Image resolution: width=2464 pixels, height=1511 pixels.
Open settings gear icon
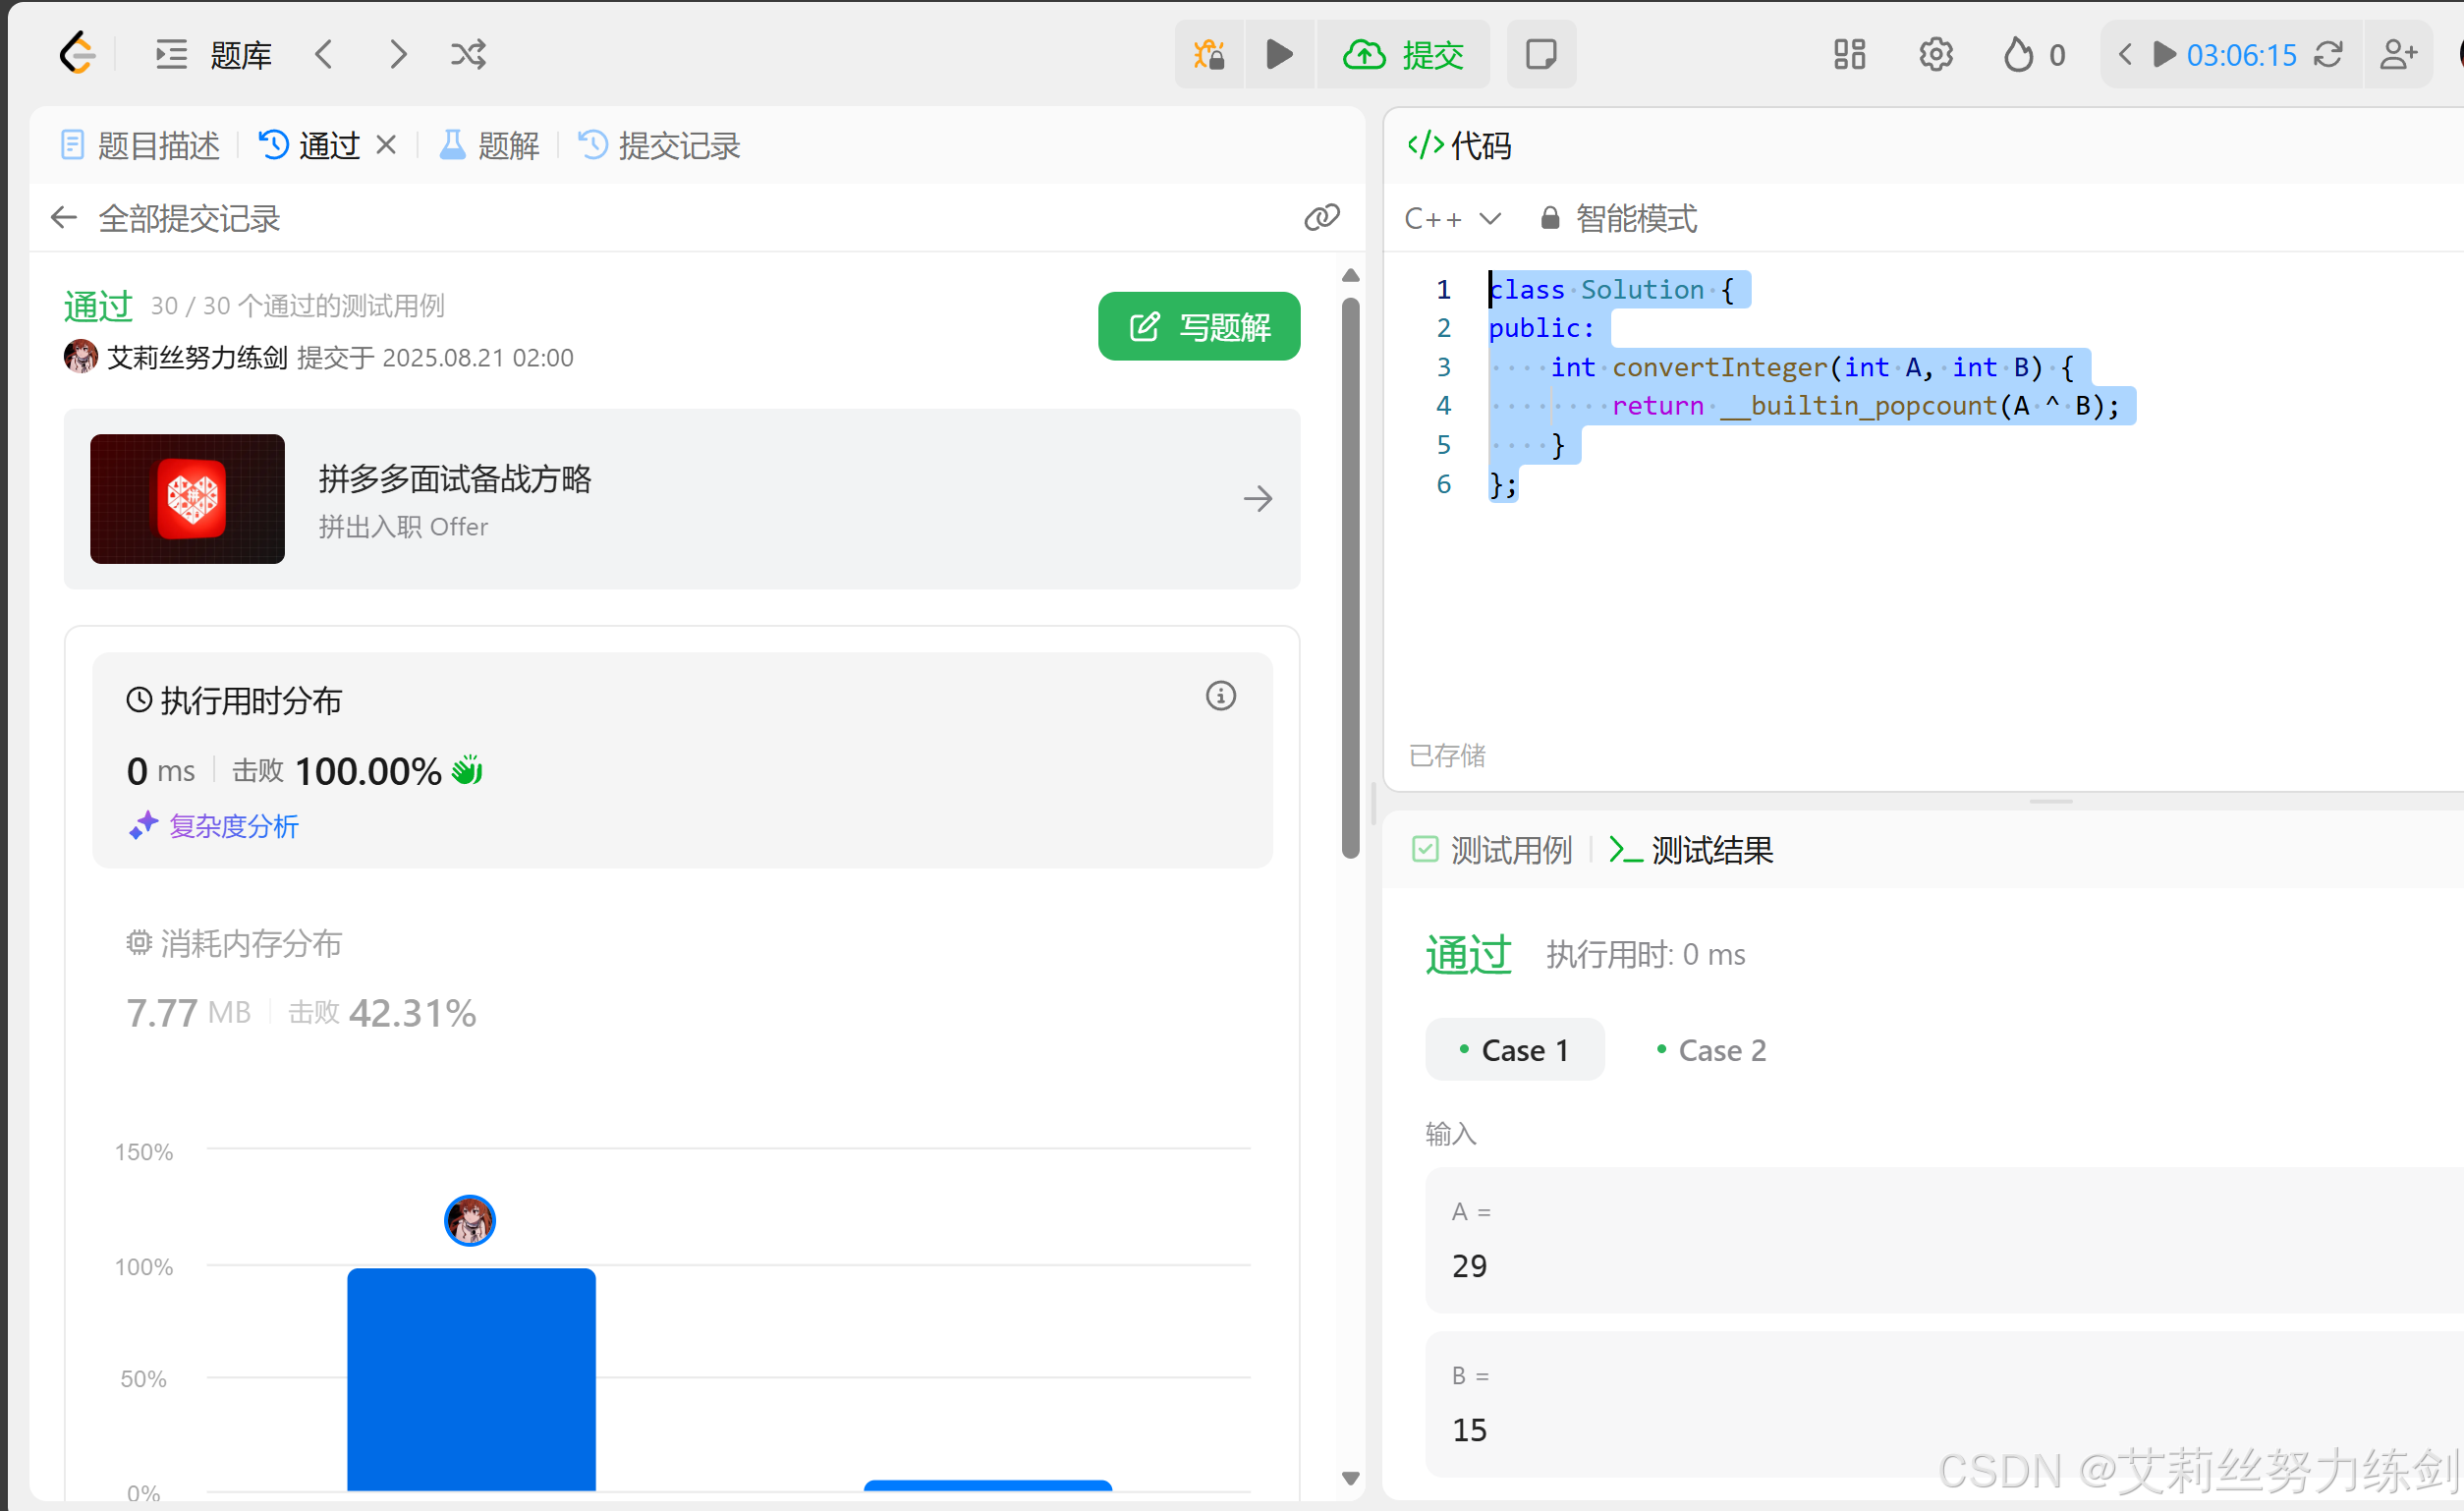(1935, 54)
